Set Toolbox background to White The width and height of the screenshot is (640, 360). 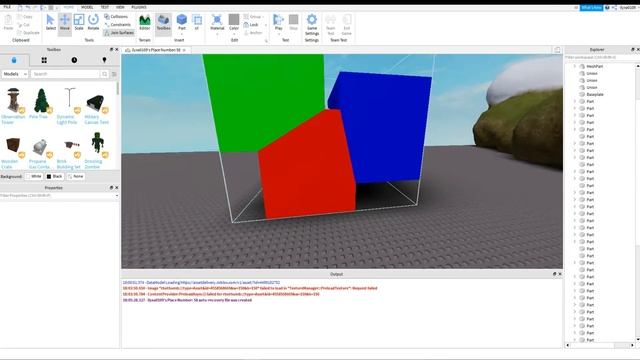[x=33, y=176]
